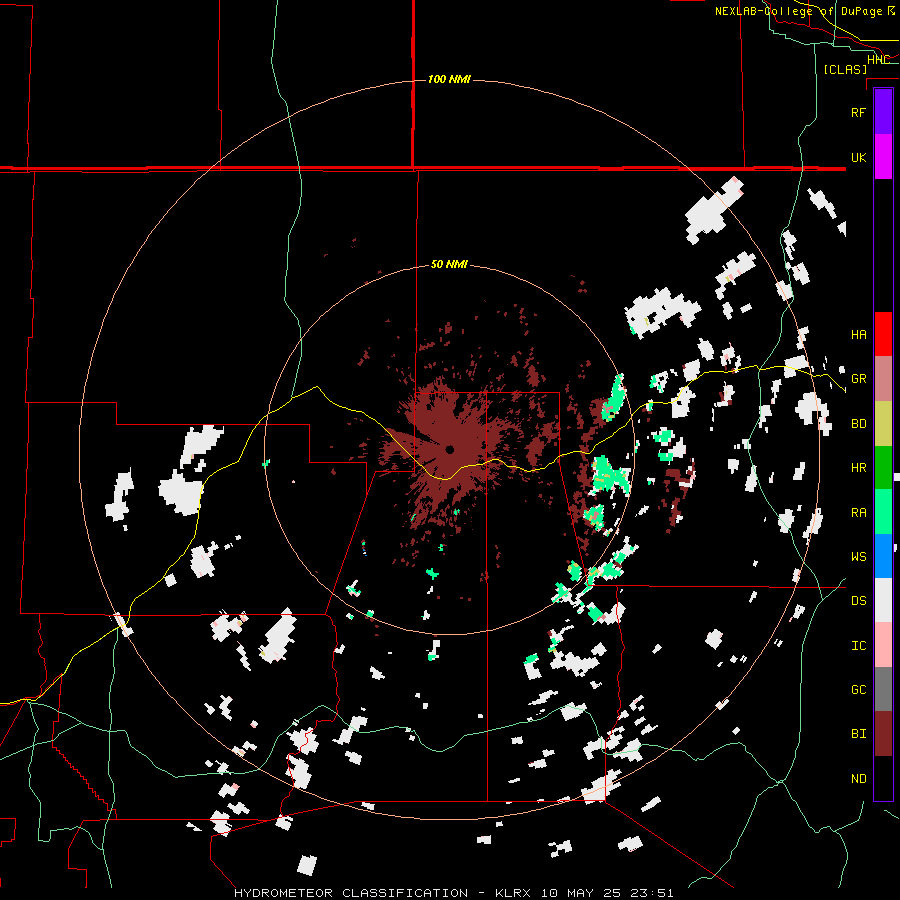This screenshot has height=900, width=900.
Task: Select the gray GC legend swatch
Action: (883, 689)
